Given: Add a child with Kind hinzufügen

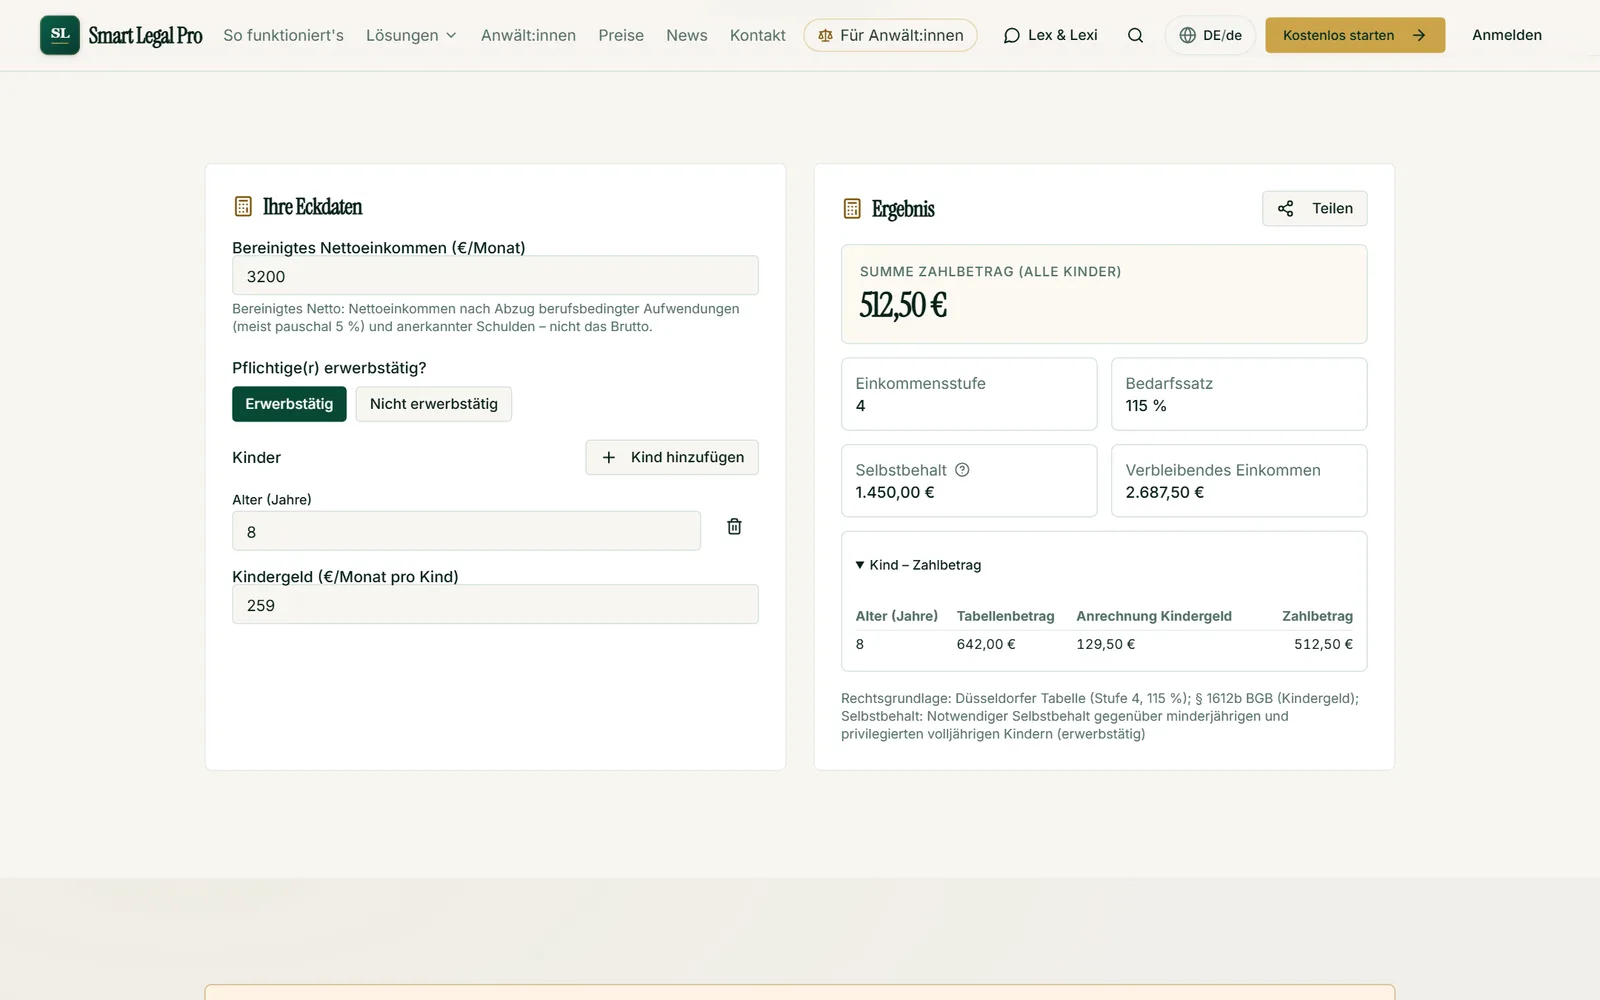Looking at the screenshot, I should (x=672, y=457).
